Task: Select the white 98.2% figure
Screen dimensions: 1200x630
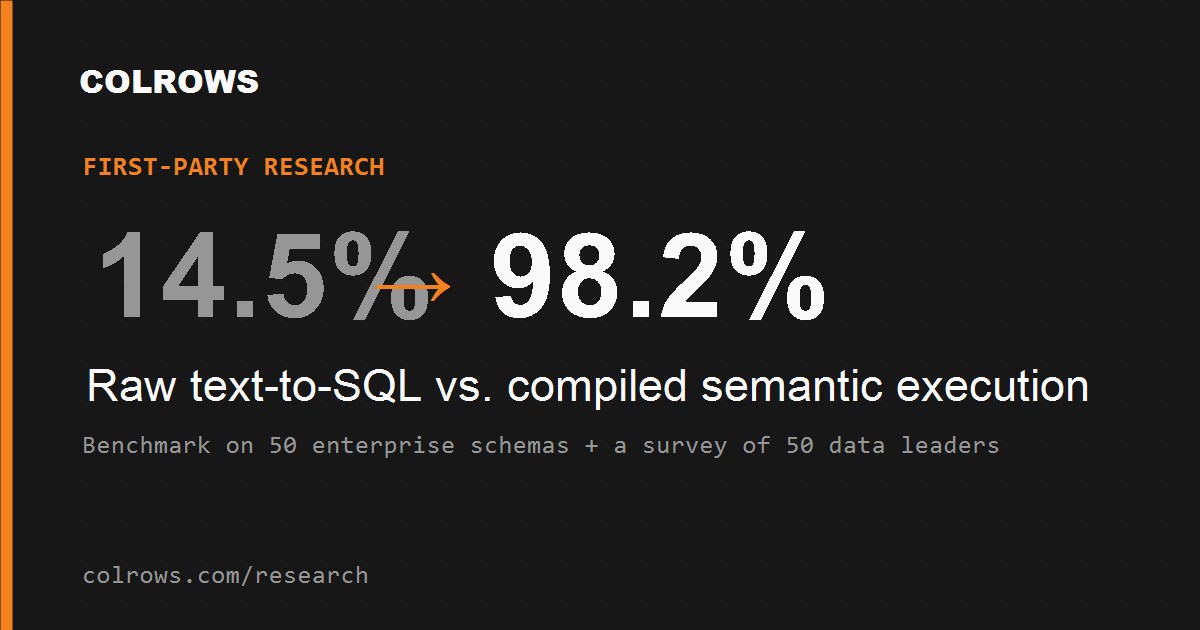Action: pos(659,275)
